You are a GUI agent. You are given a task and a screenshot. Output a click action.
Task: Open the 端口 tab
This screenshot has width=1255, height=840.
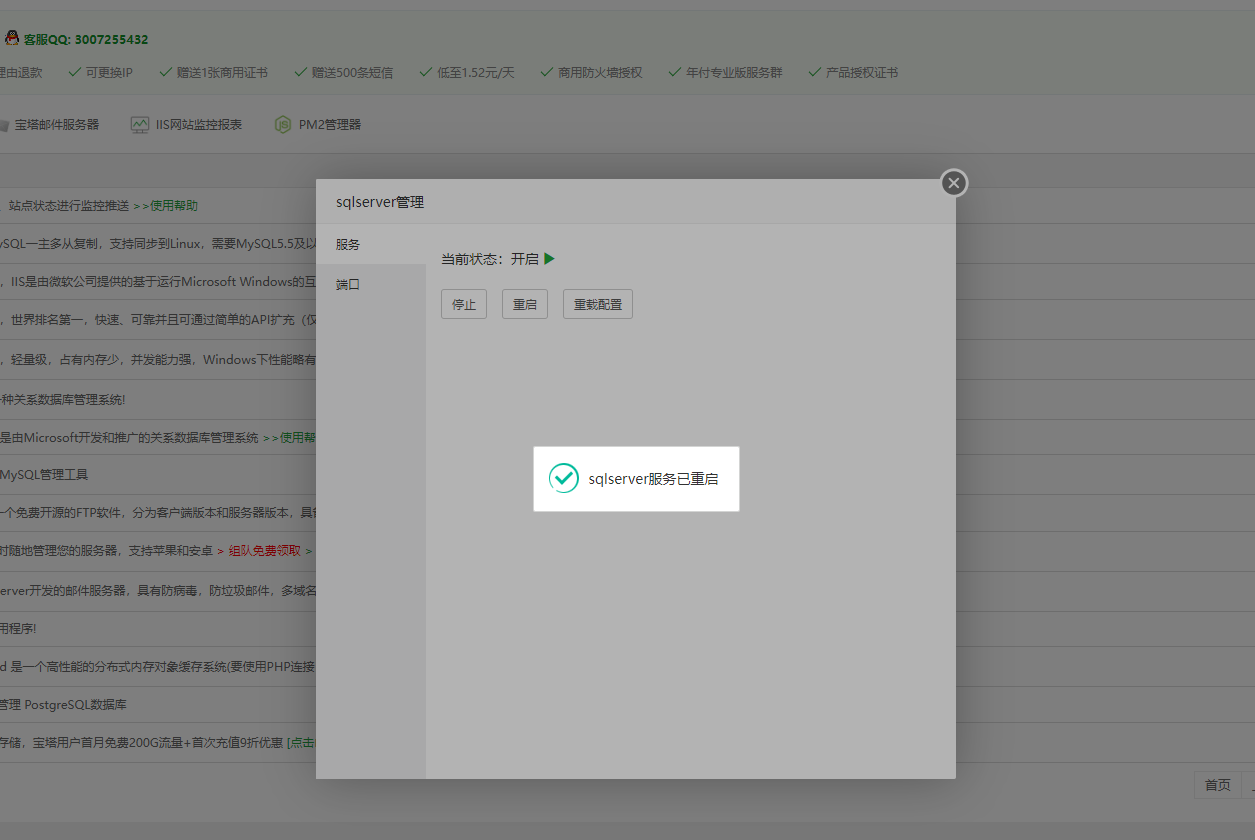pos(371,284)
